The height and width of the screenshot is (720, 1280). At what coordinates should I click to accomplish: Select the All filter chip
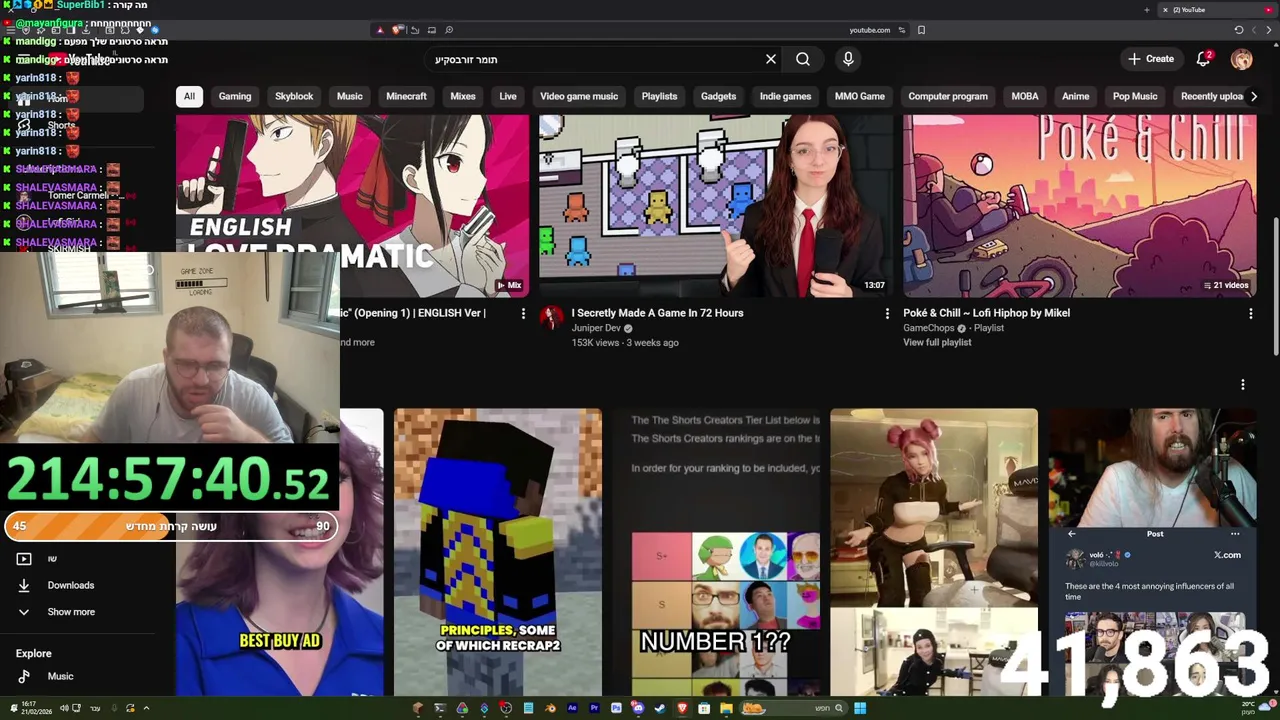pos(189,96)
